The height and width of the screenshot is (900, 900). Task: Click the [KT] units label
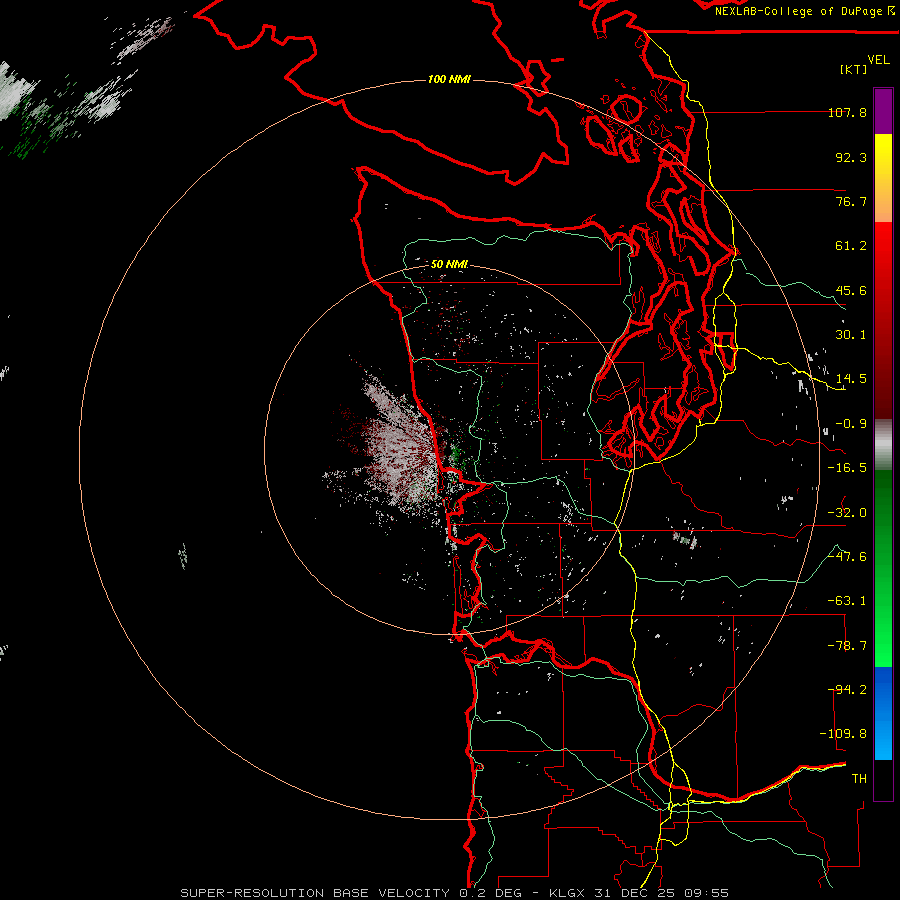coord(854,69)
